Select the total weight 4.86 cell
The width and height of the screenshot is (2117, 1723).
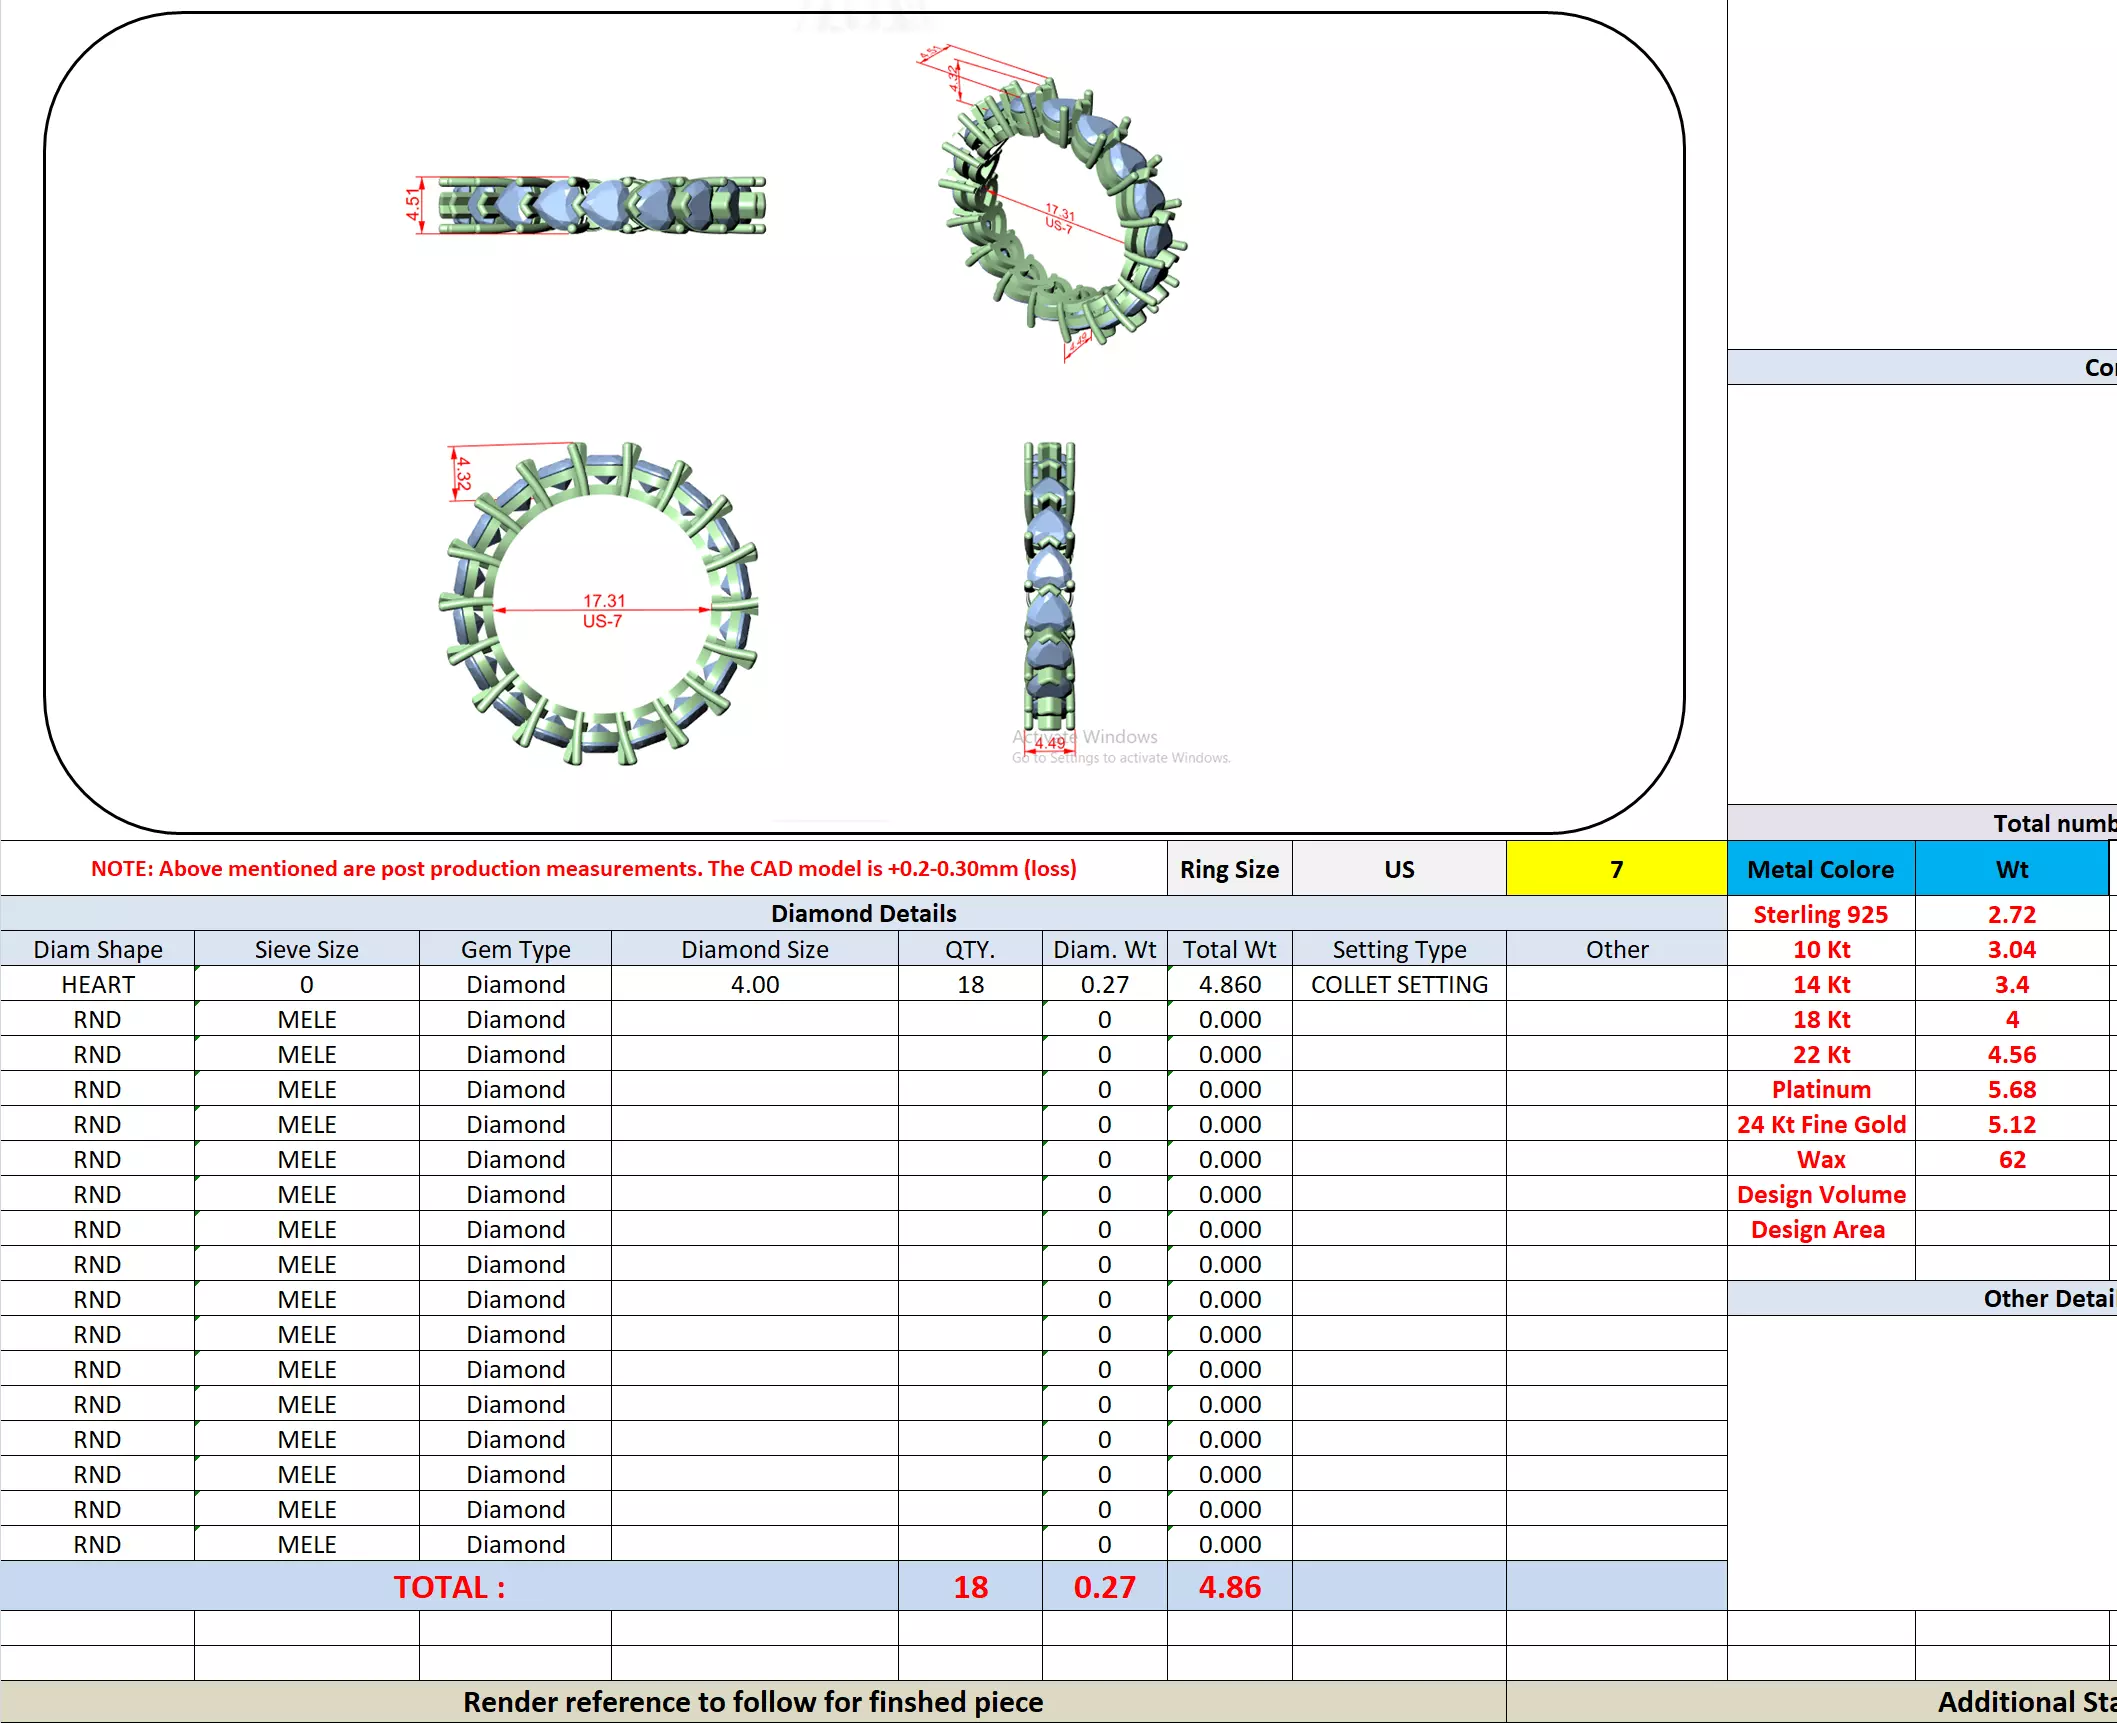click(x=1229, y=1587)
